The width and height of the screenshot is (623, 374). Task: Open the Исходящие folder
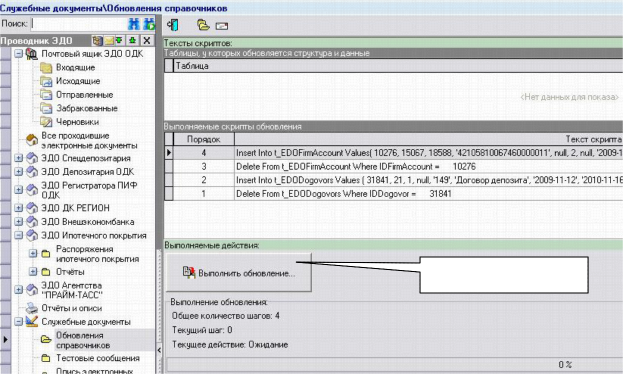78,81
